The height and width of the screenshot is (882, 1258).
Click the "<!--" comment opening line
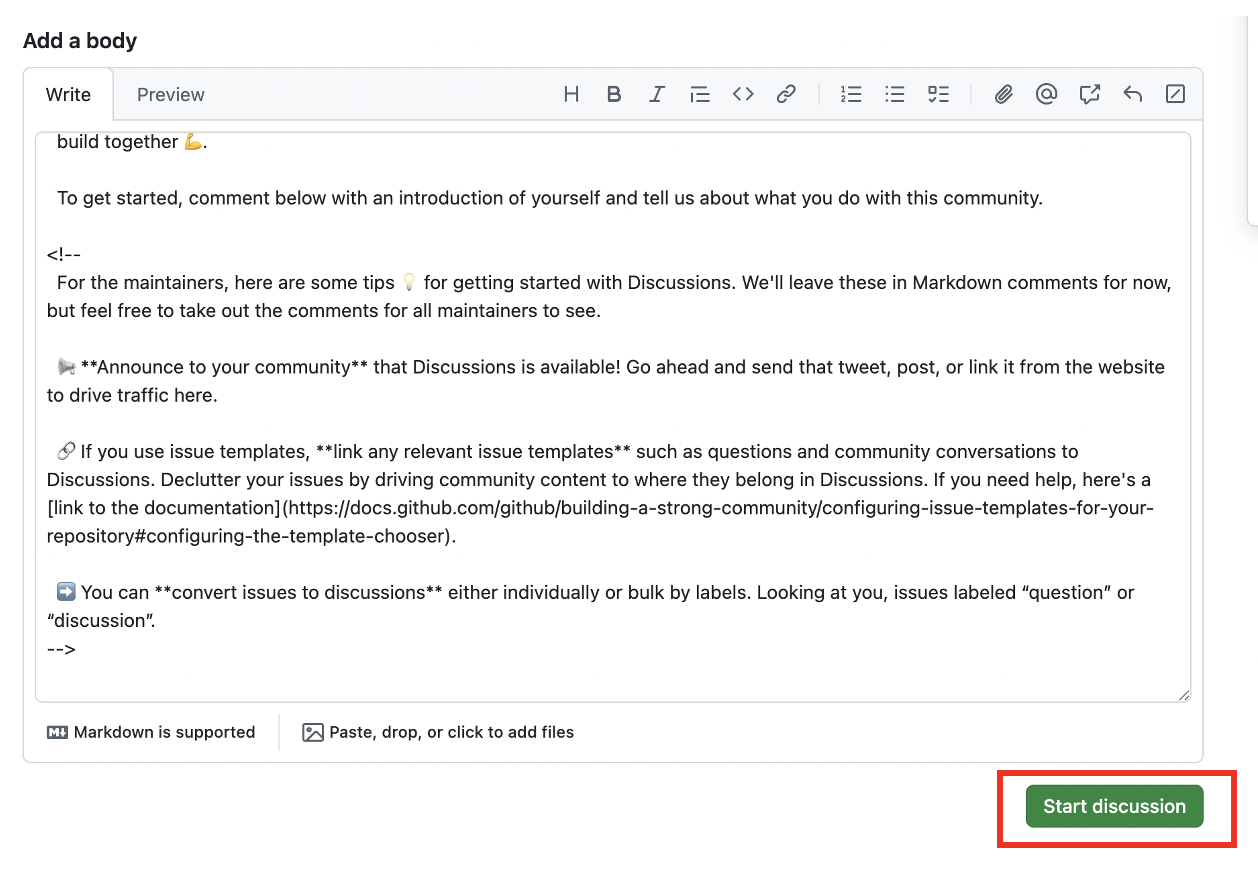(64, 254)
